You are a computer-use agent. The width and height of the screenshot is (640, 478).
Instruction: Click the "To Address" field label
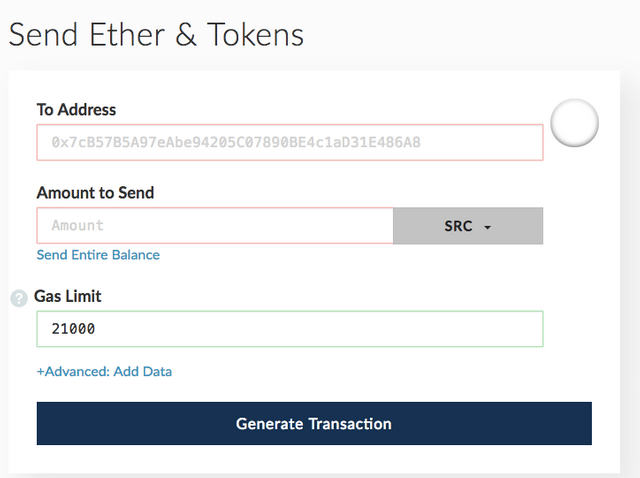(x=76, y=109)
